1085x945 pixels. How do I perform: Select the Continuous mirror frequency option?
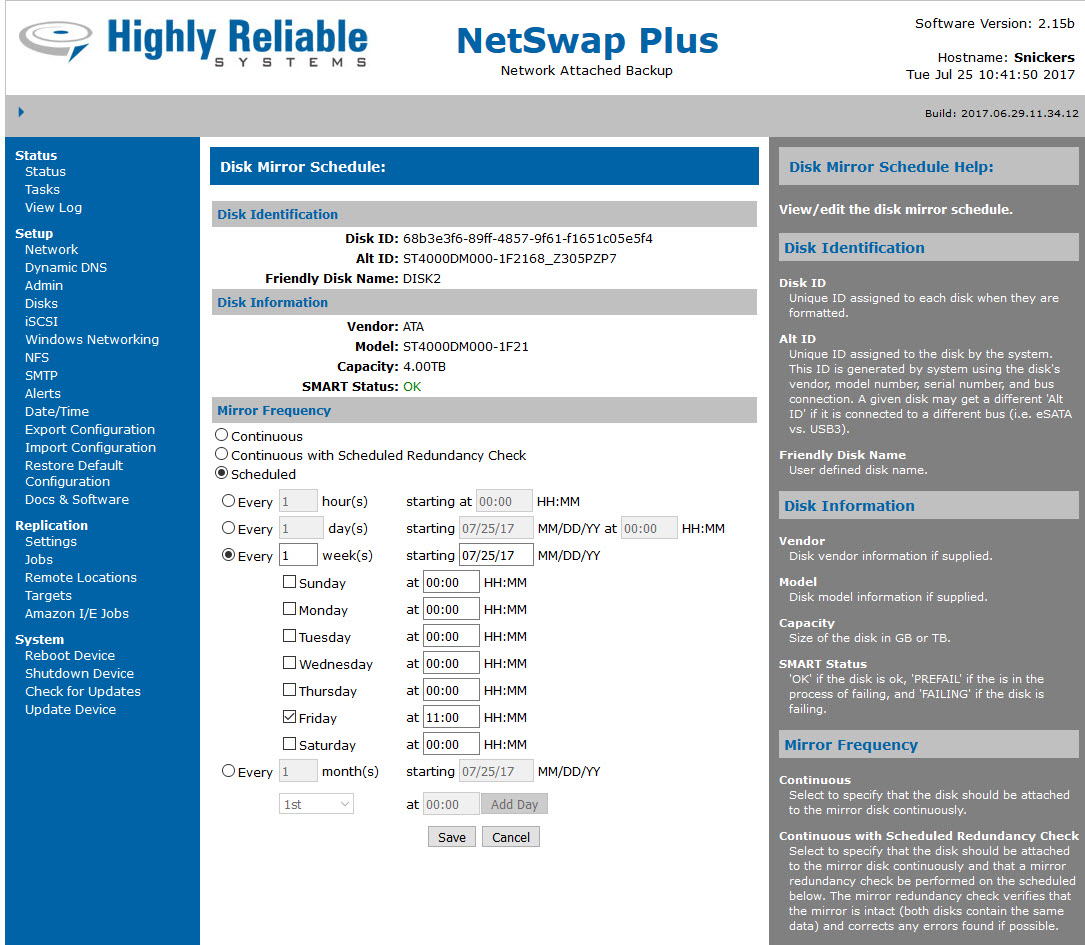221,435
